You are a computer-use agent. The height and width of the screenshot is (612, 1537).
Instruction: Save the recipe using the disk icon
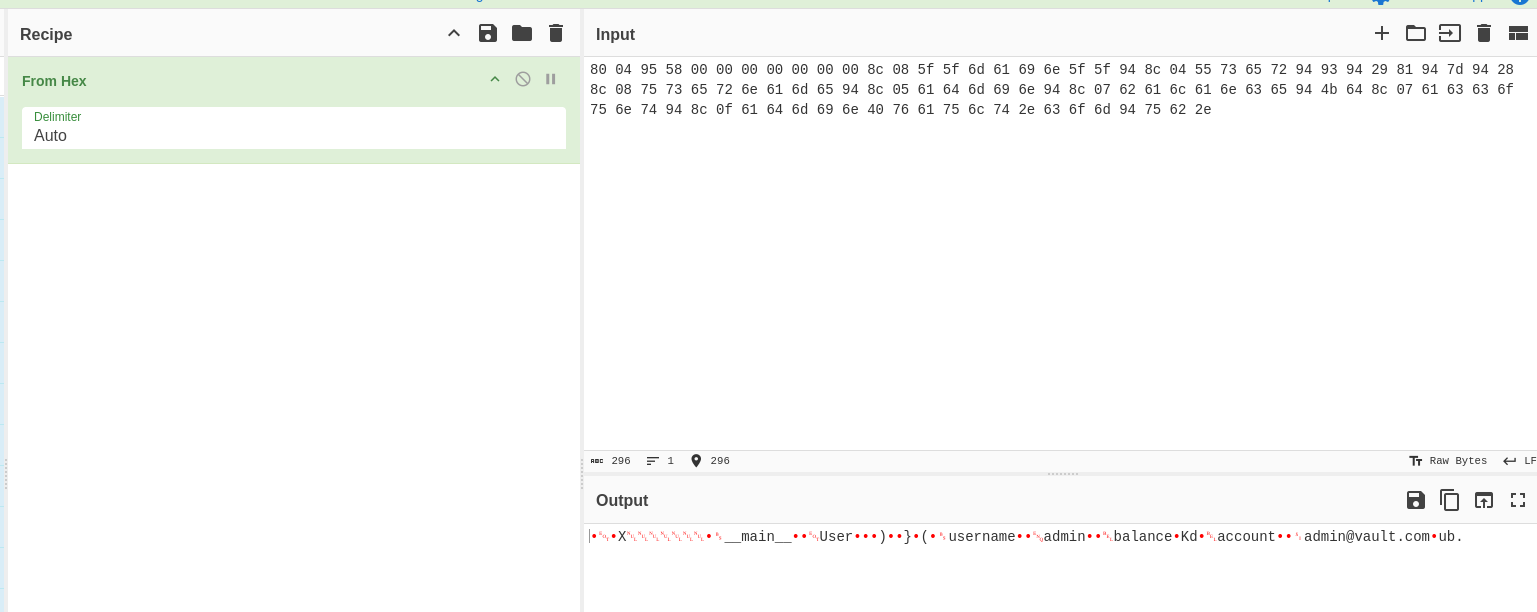pos(488,33)
